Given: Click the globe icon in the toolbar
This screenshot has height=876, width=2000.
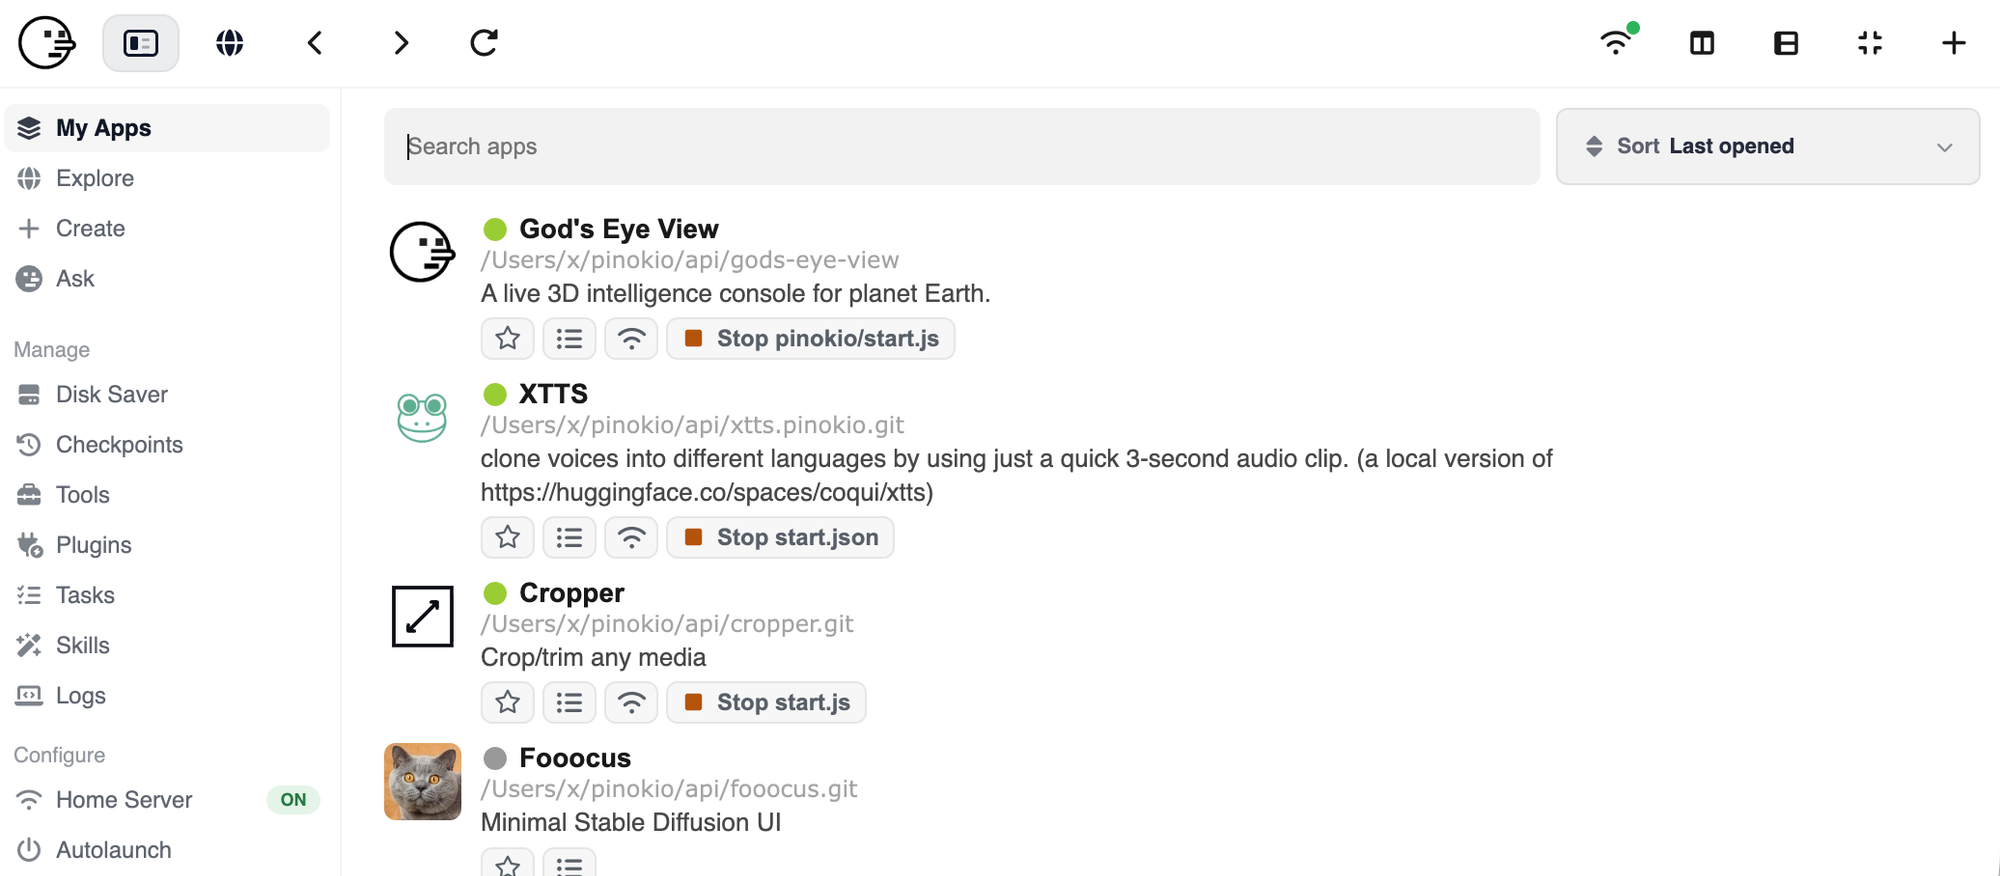Looking at the screenshot, I should [x=230, y=43].
